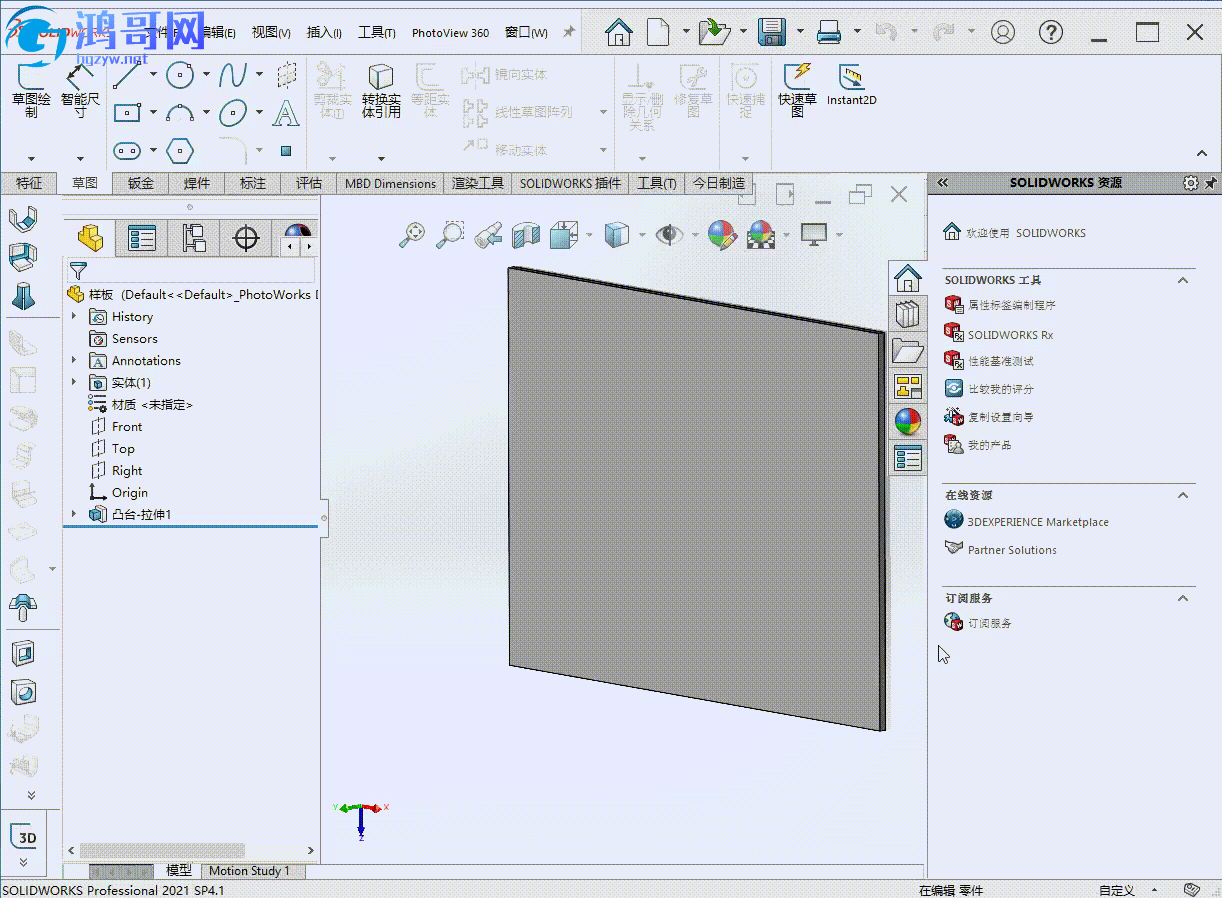Open the Appearances color ball task pane tab
This screenshot has height=898, width=1222.
click(x=907, y=422)
